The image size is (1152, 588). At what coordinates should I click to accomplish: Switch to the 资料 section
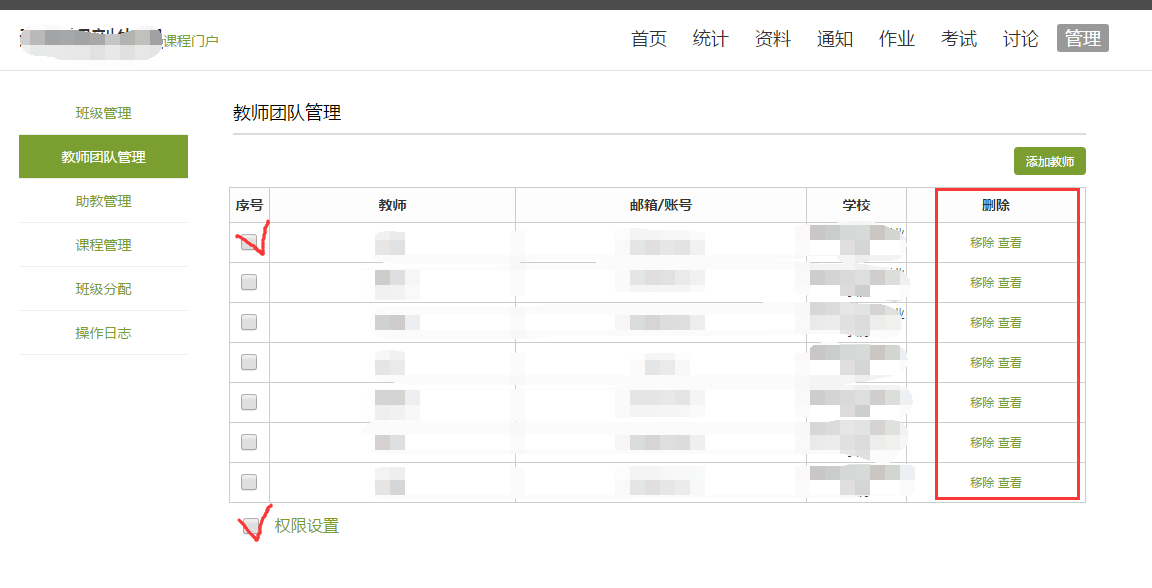click(x=773, y=39)
